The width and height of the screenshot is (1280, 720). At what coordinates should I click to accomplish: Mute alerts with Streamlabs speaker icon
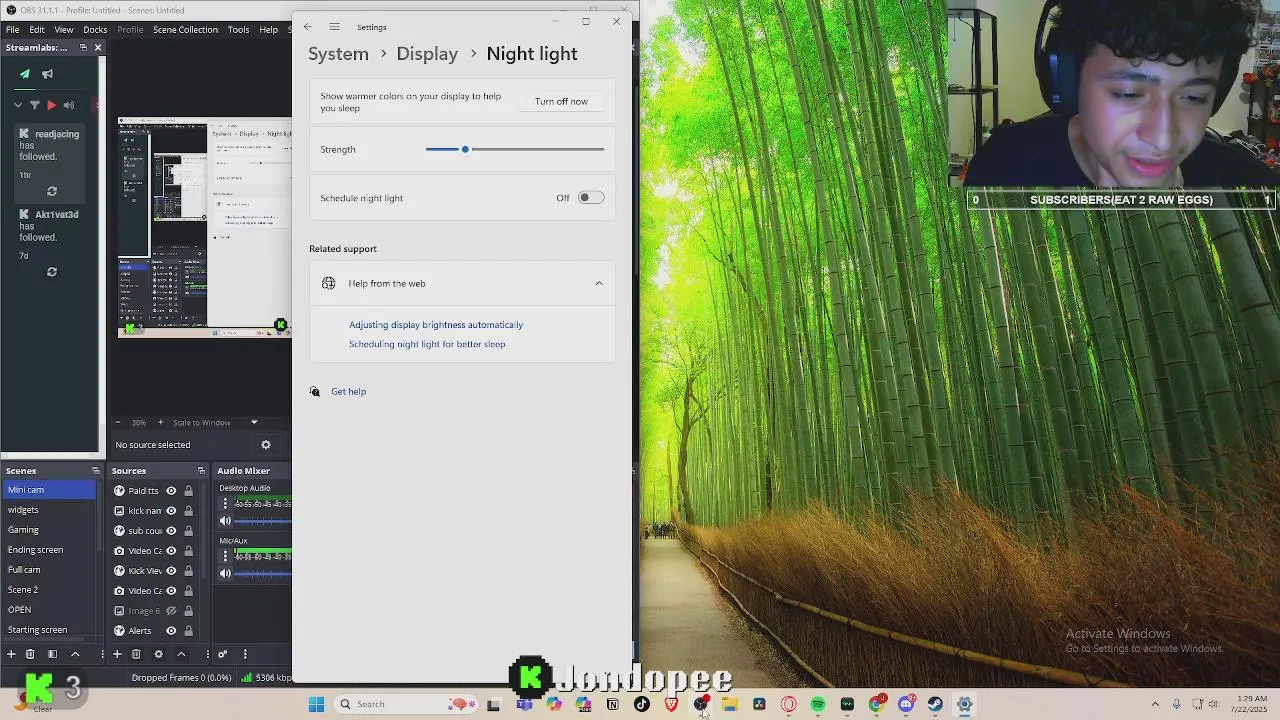point(69,105)
